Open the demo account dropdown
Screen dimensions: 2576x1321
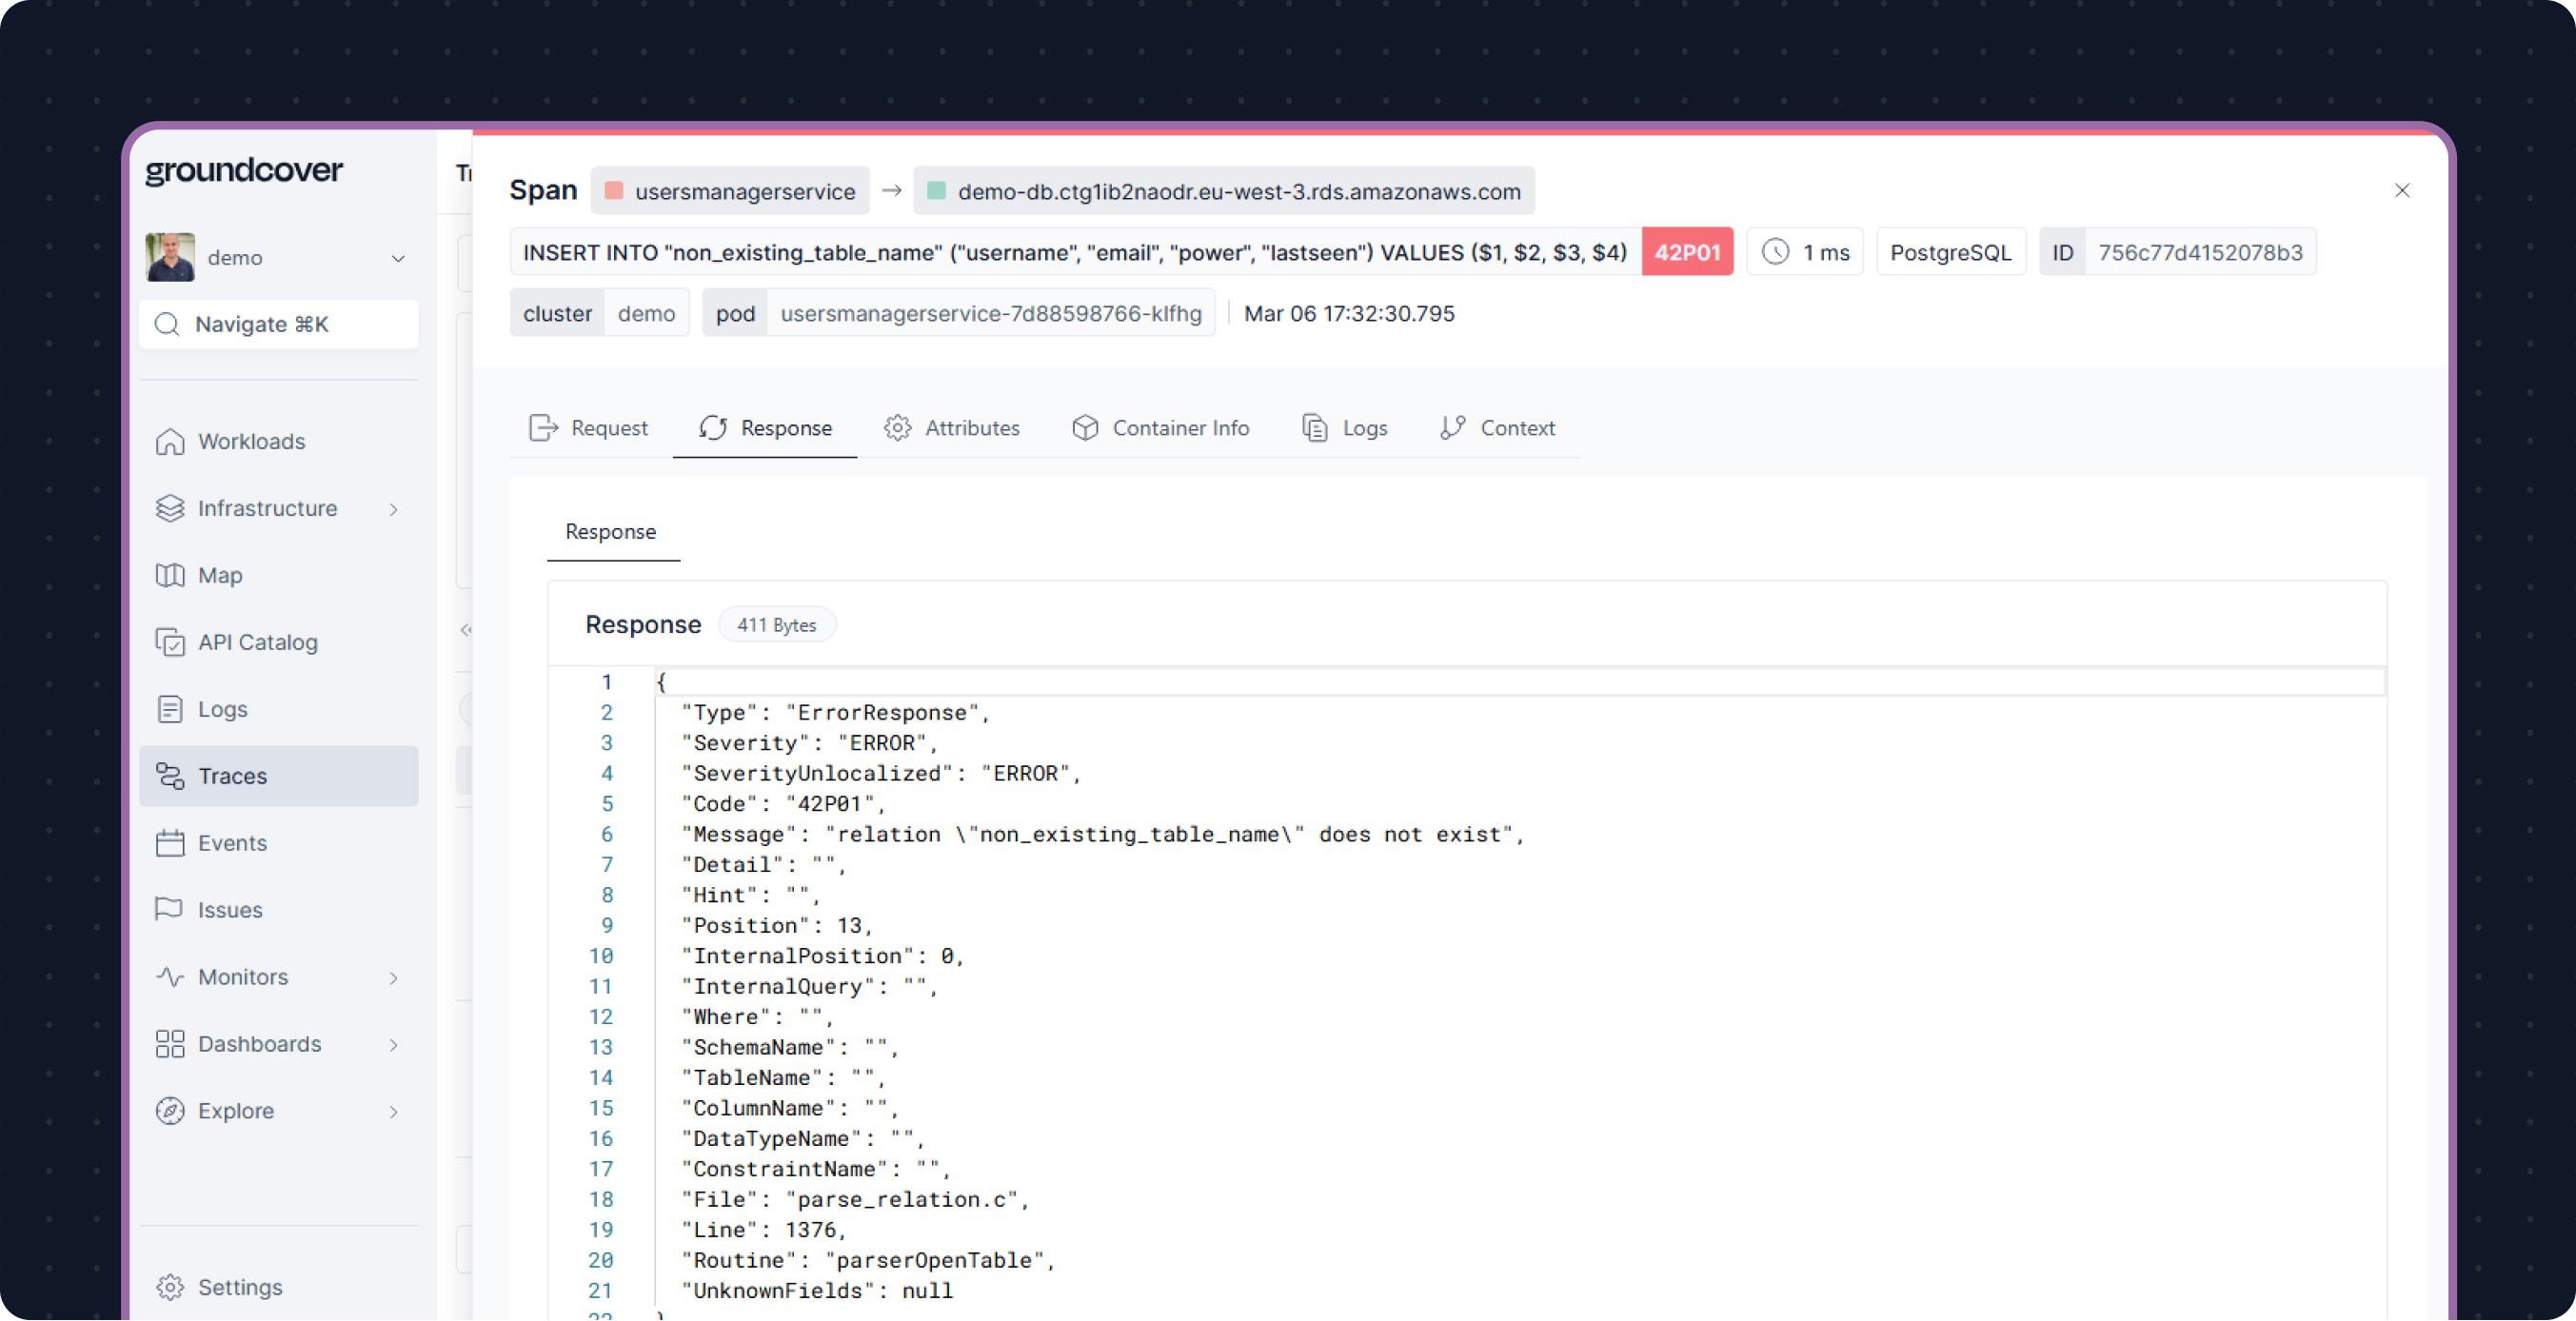398,258
